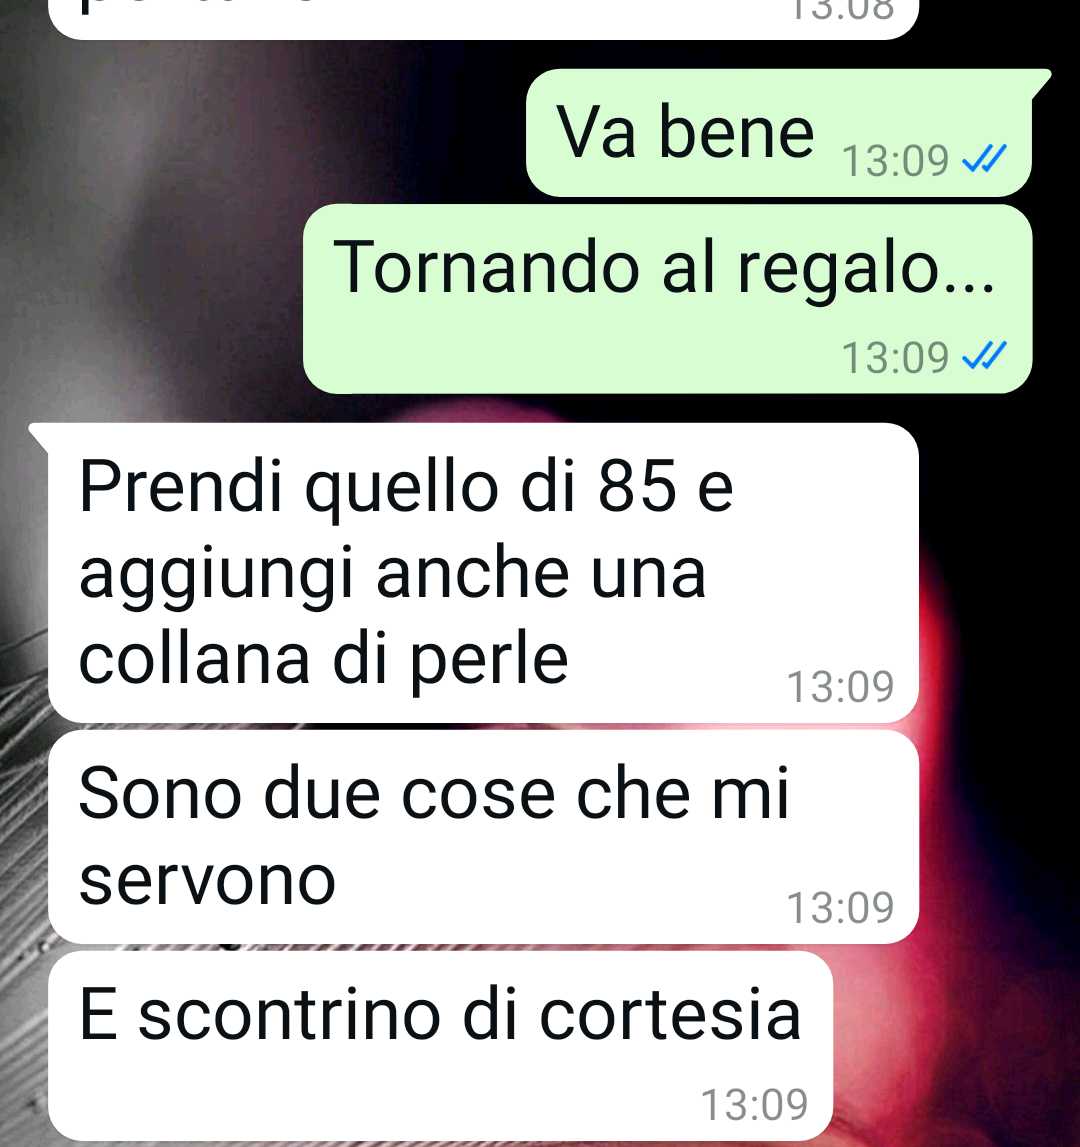Tap the blue double-check on "Va bene"
1080x1147 pixels.
984,159
